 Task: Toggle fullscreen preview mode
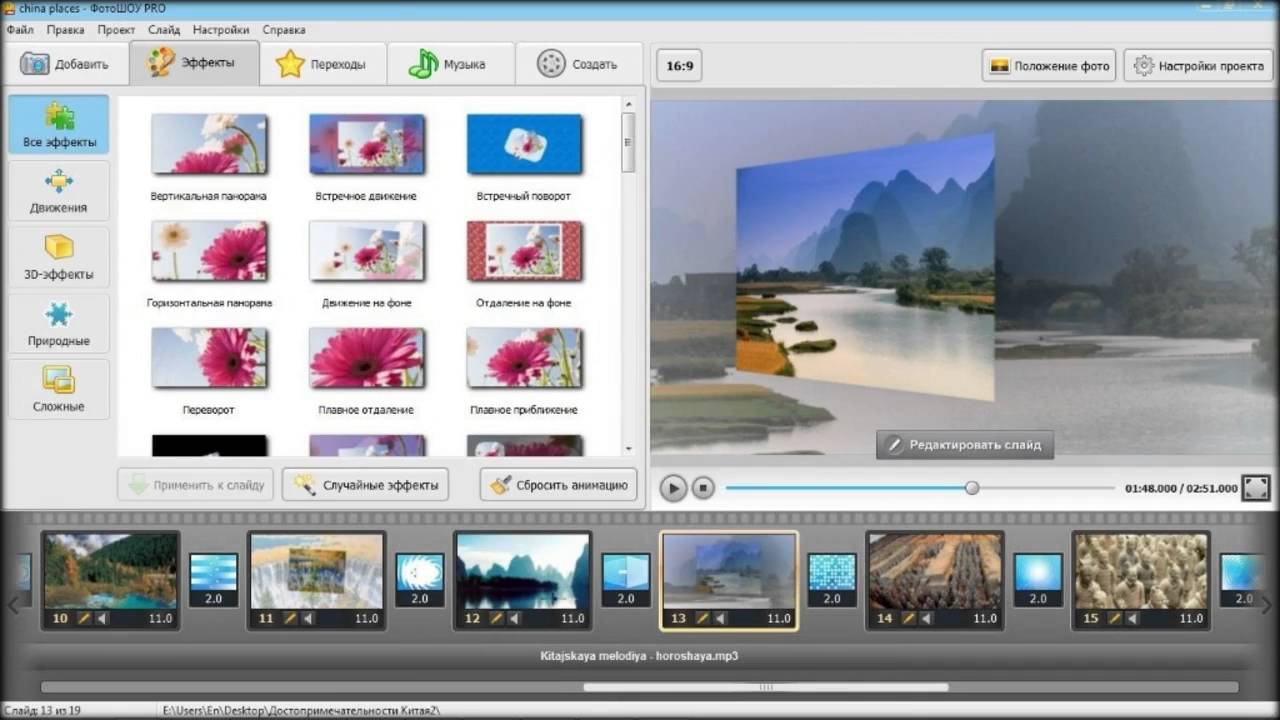(x=1257, y=488)
